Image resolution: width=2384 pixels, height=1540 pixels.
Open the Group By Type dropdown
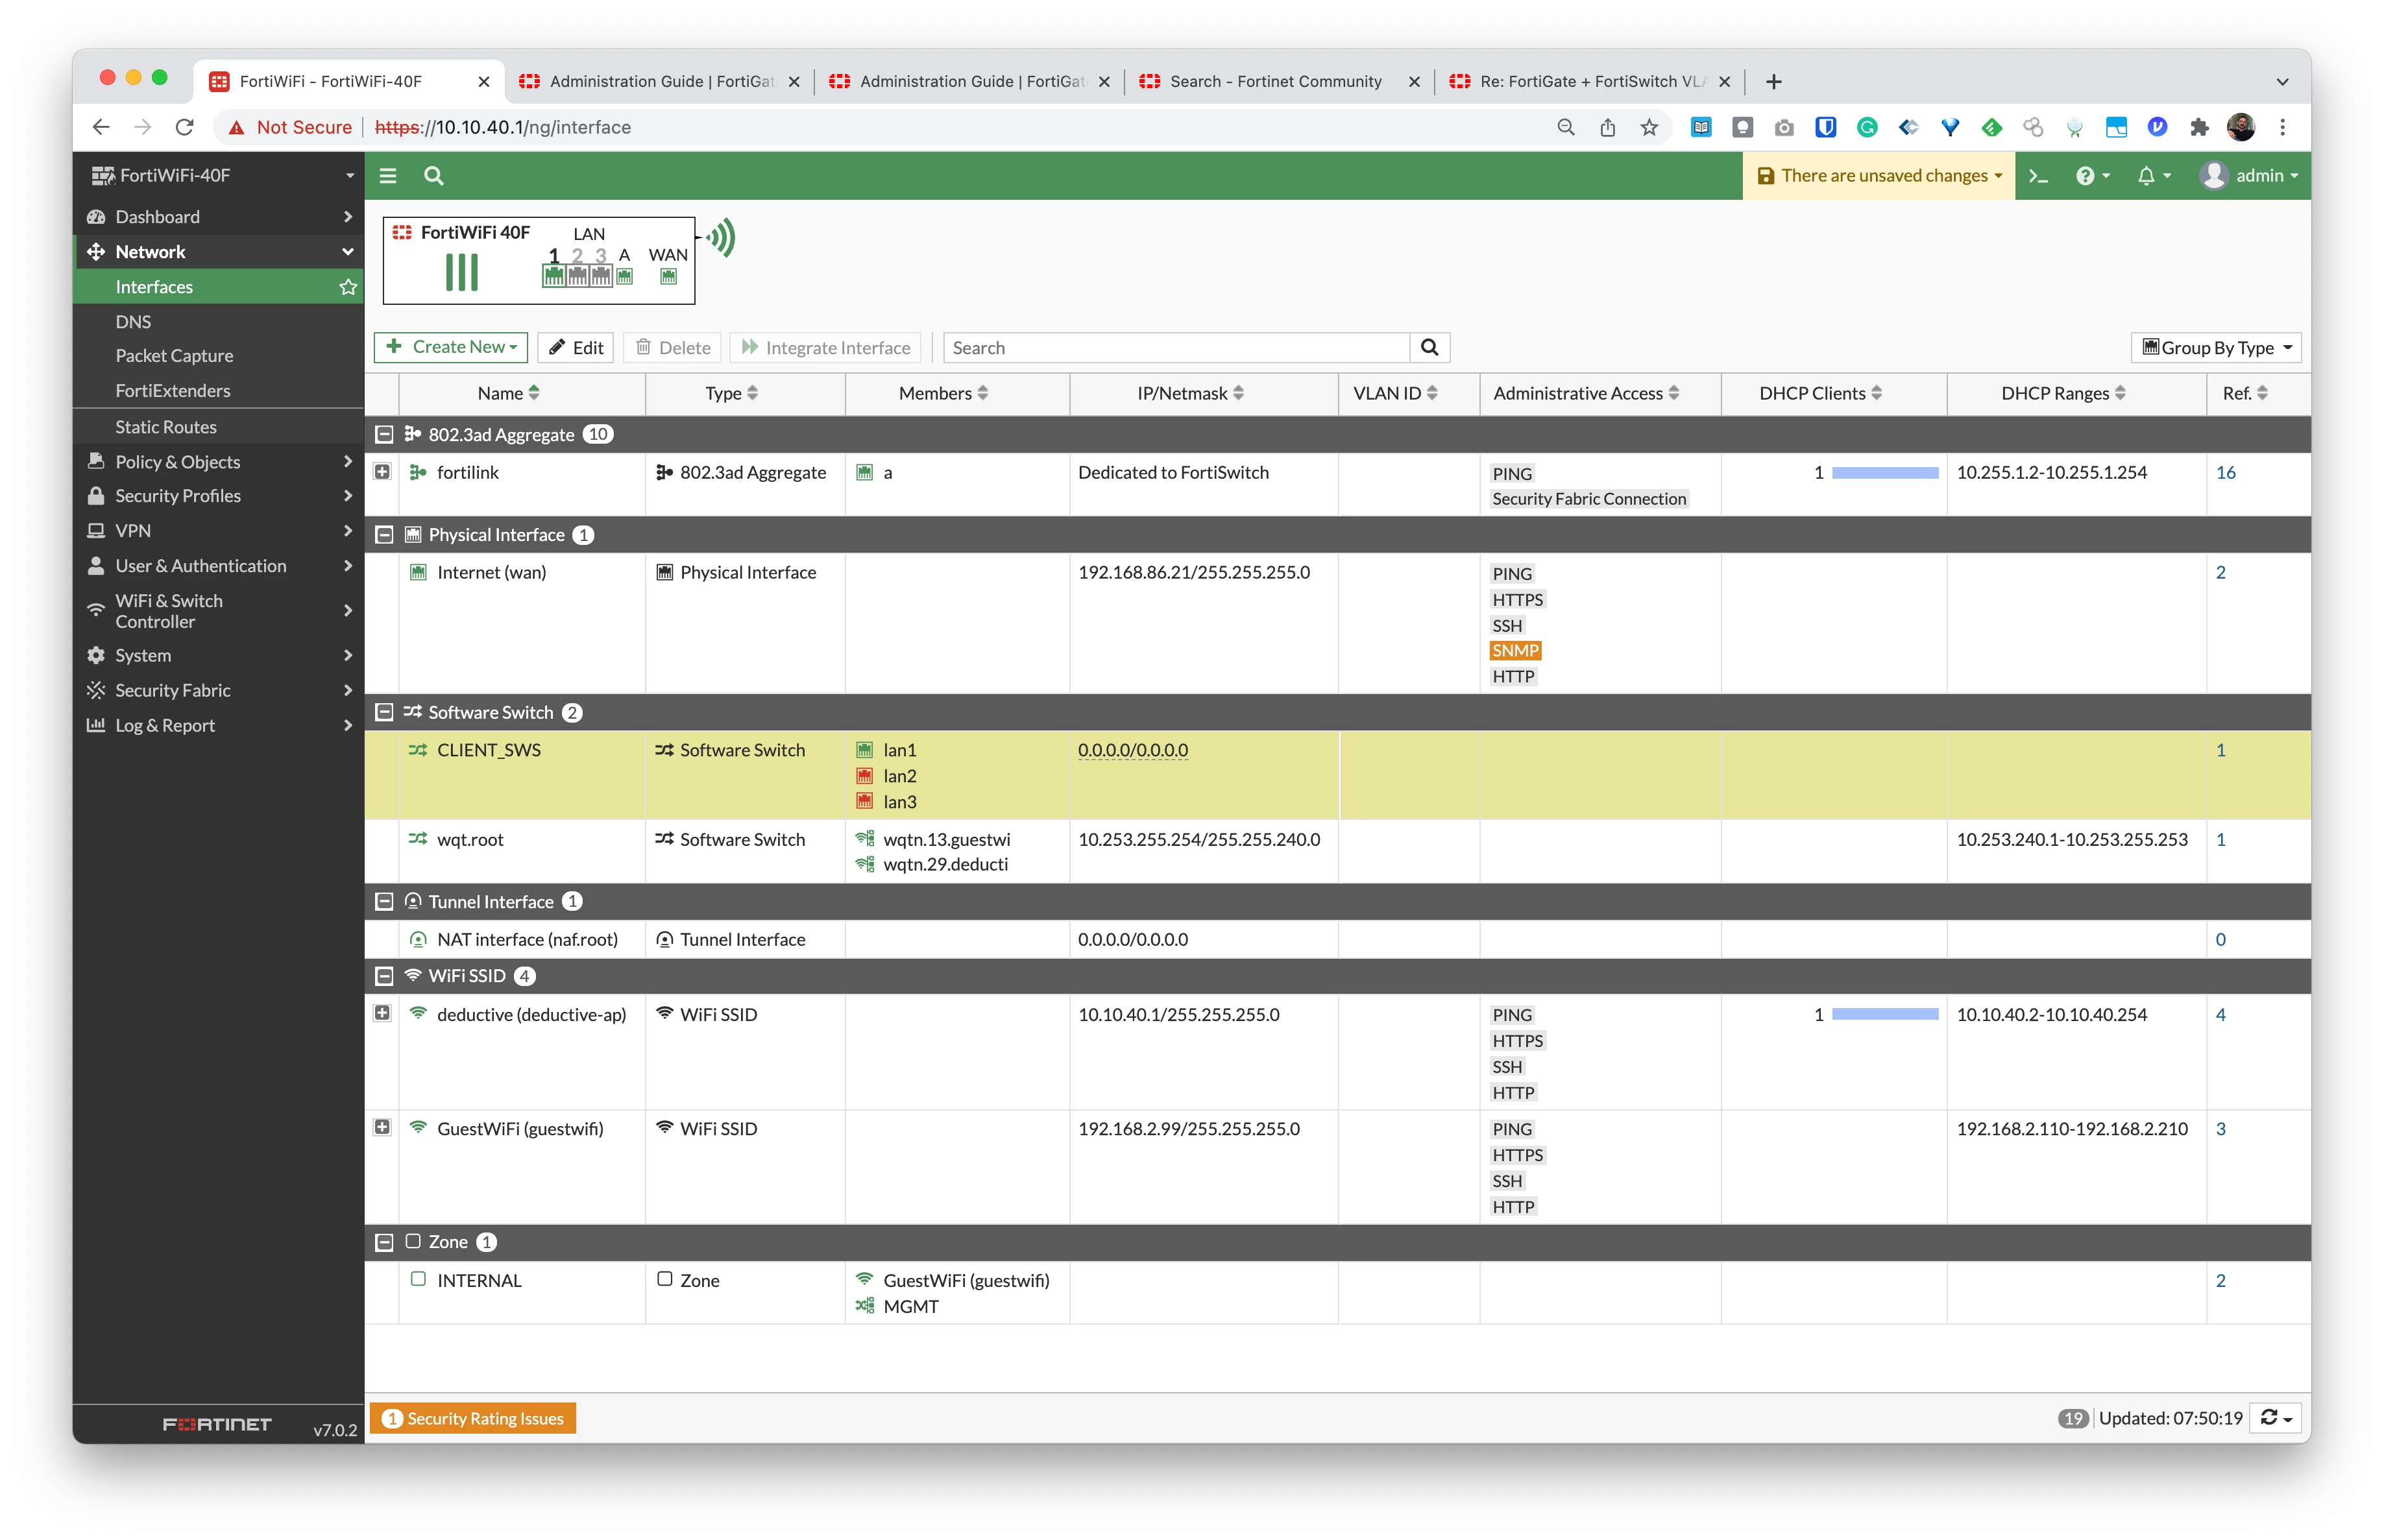(2216, 347)
